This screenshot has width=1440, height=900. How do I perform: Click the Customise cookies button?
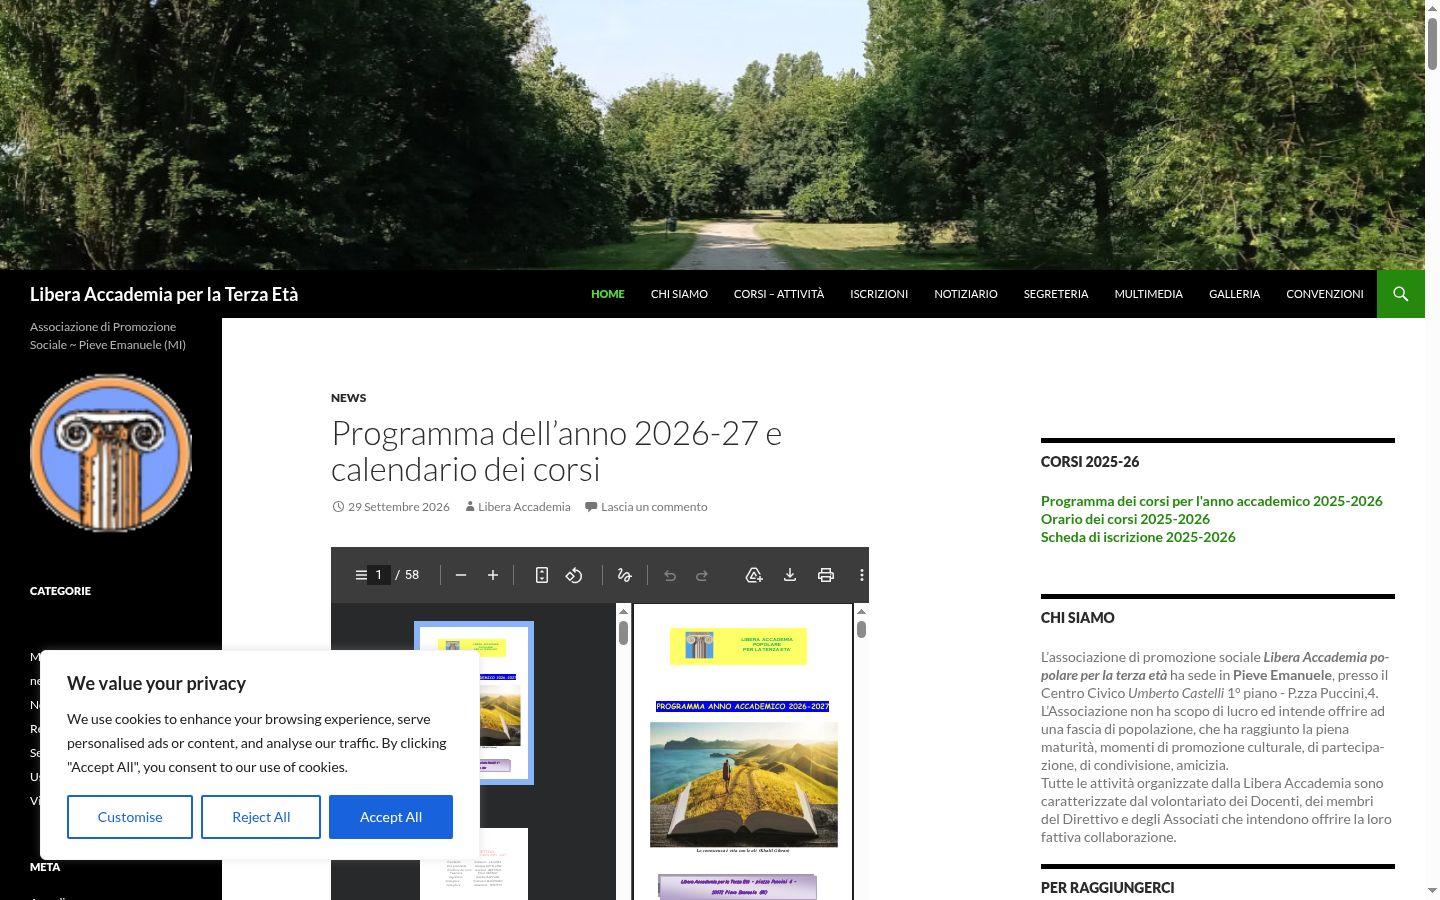click(x=130, y=817)
